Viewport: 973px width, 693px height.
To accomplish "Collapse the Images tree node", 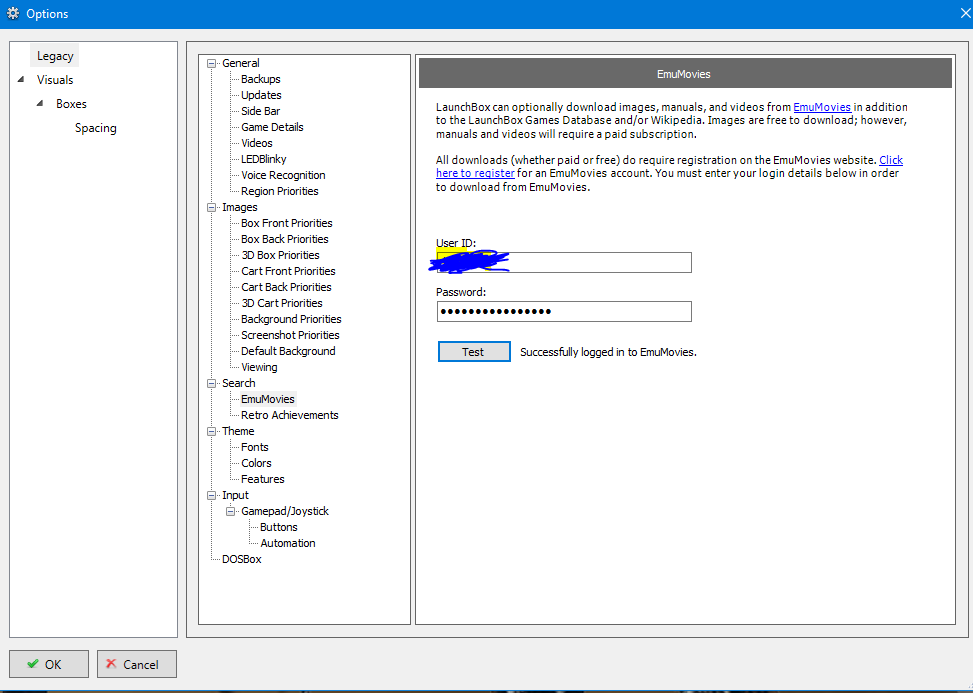I will (x=212, y=207).
